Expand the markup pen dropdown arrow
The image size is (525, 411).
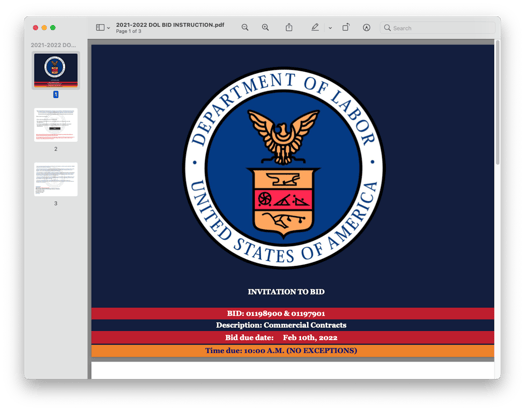tap(330, 28)
